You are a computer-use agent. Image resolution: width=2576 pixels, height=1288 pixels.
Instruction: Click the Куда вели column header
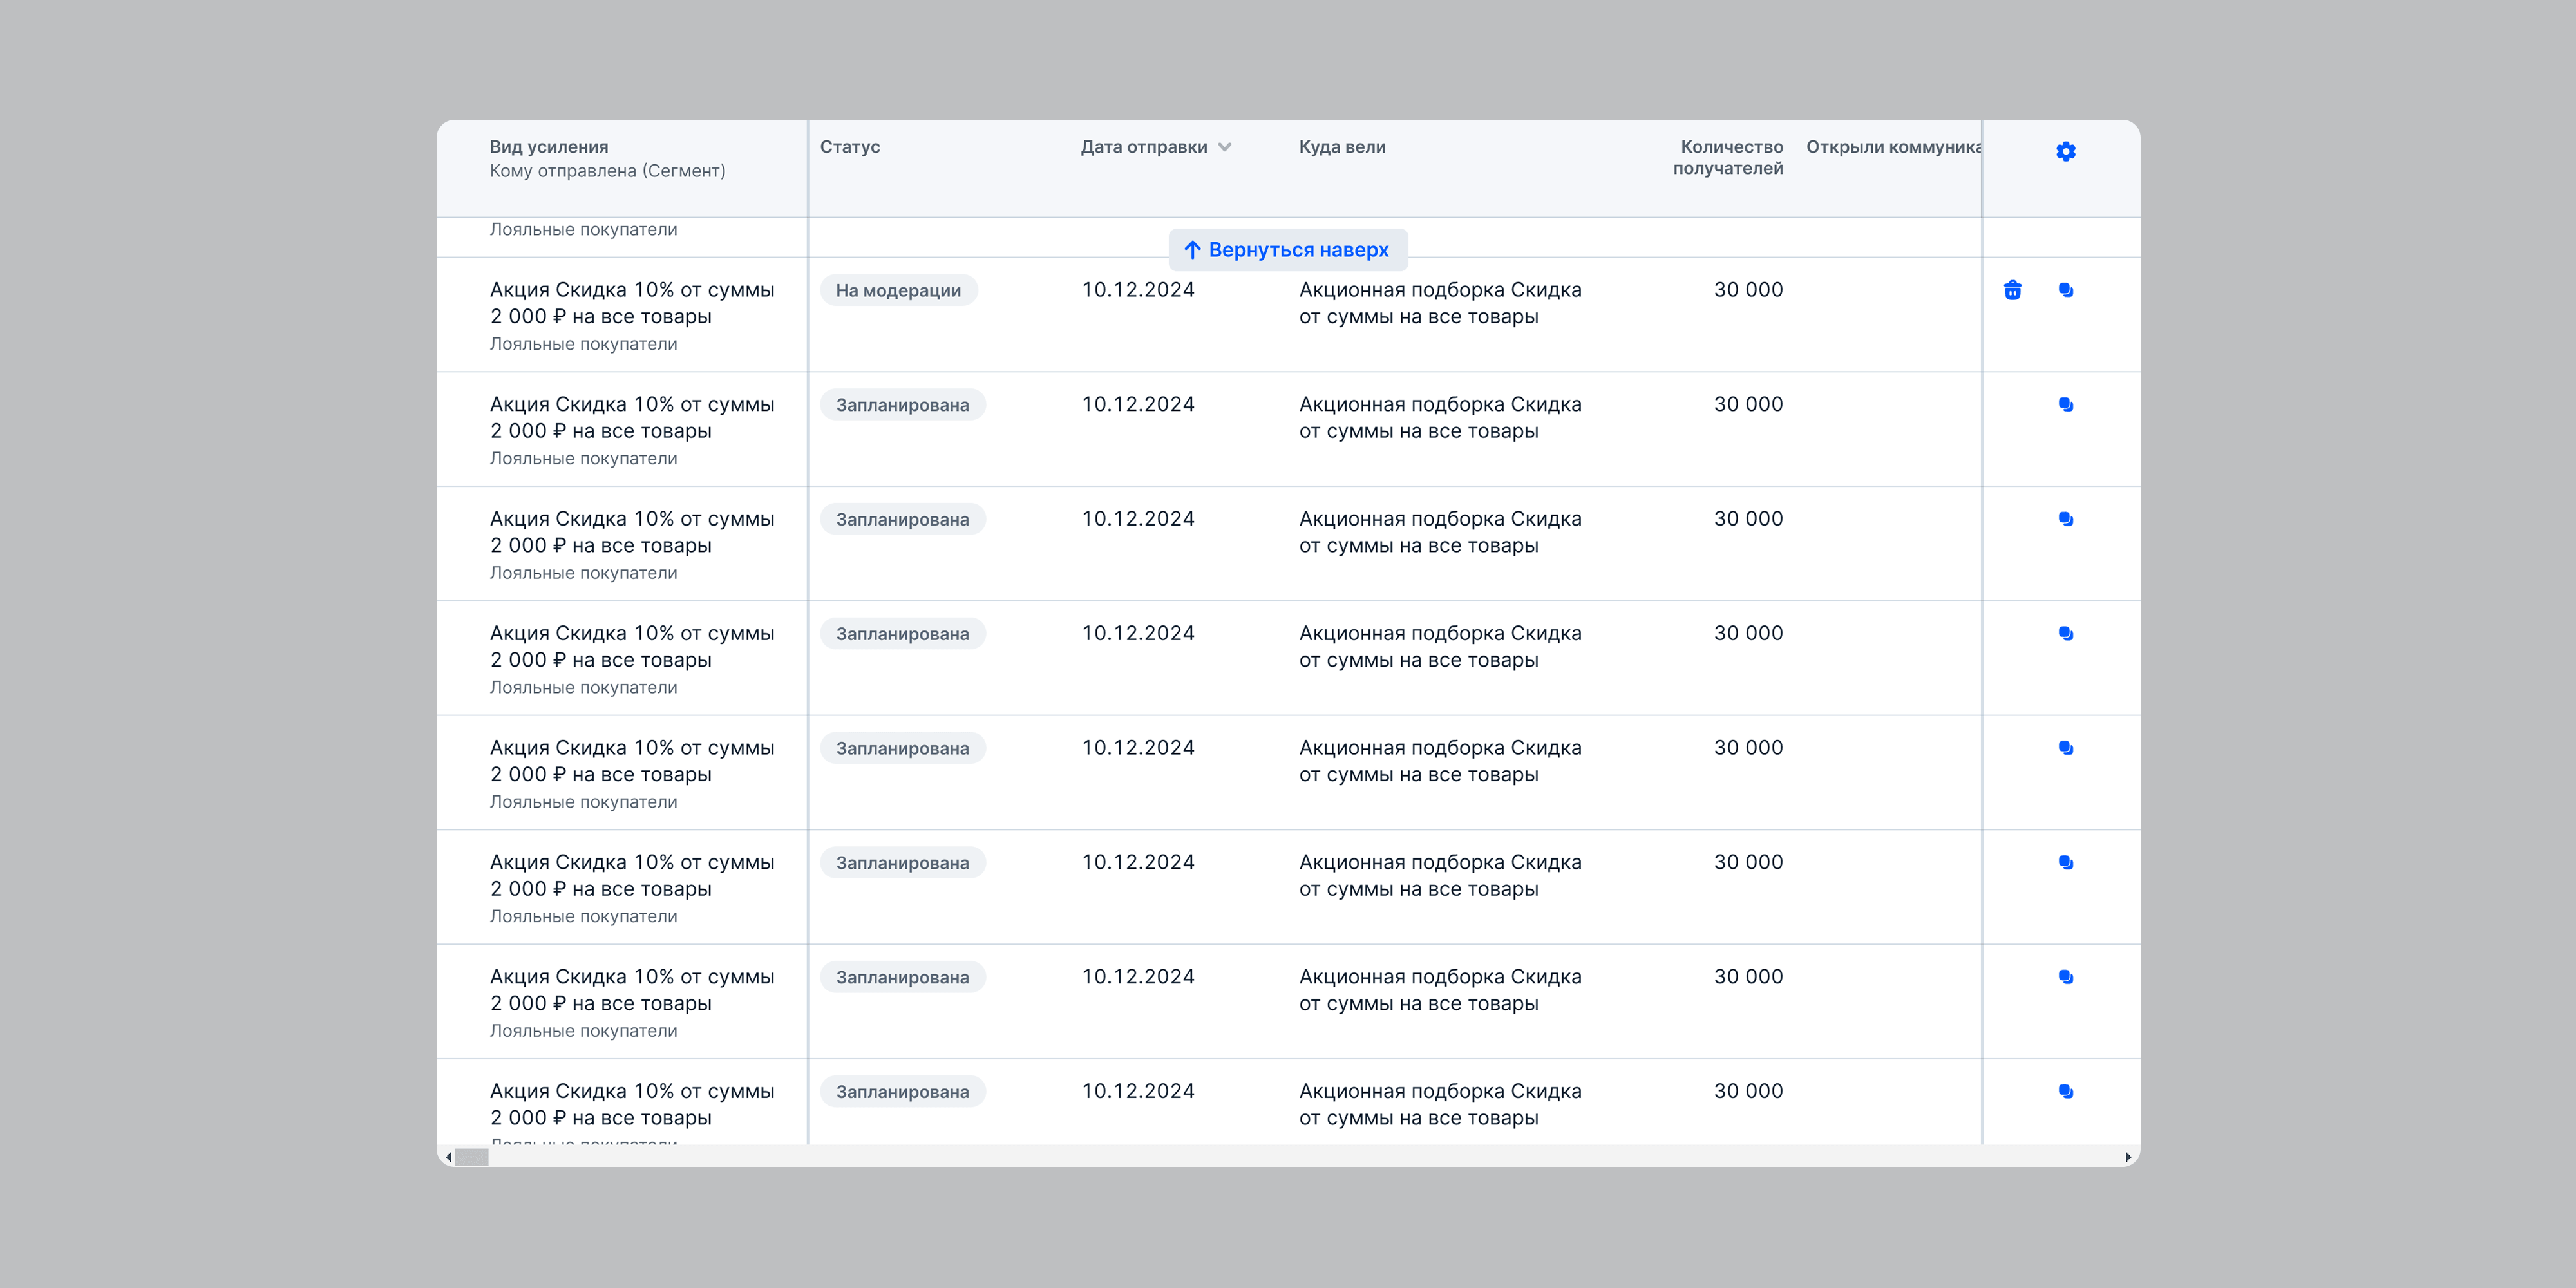[1342, 147]
